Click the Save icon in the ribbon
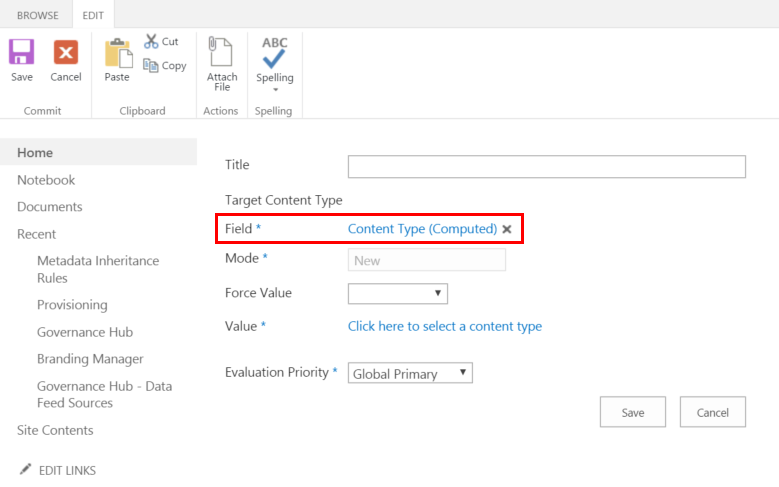This screenshot has height=487, width=779. point(22,53)
